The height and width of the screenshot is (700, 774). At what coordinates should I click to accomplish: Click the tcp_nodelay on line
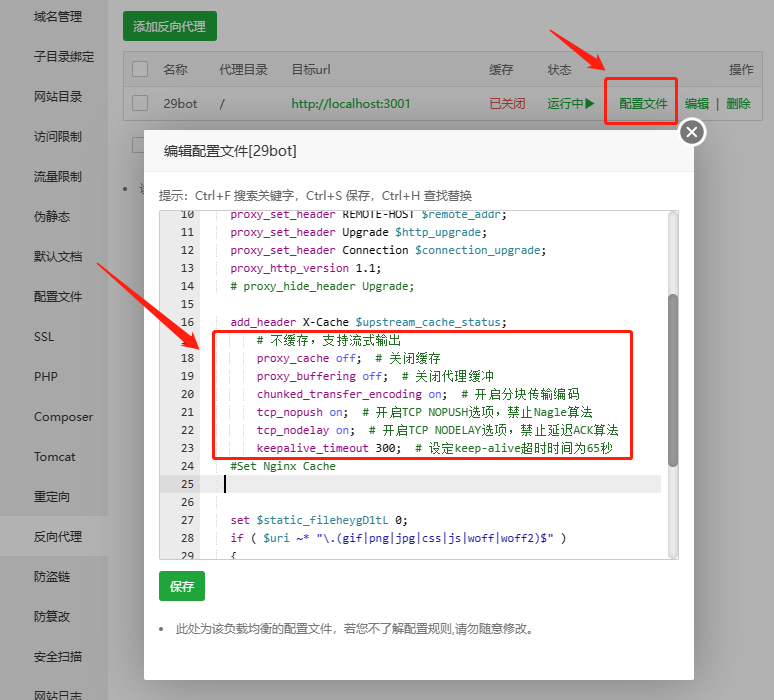(x=437, y=430)
